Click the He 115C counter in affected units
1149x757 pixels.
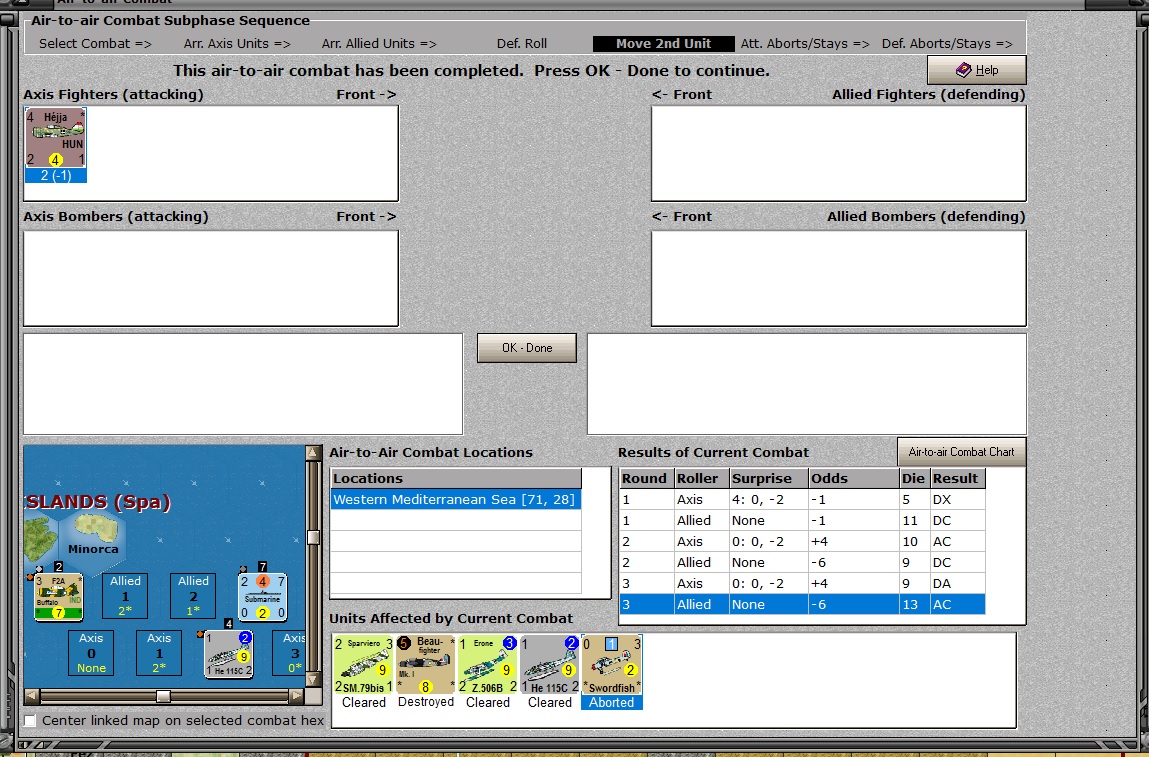pyautogui.click(x=550, y=665)
